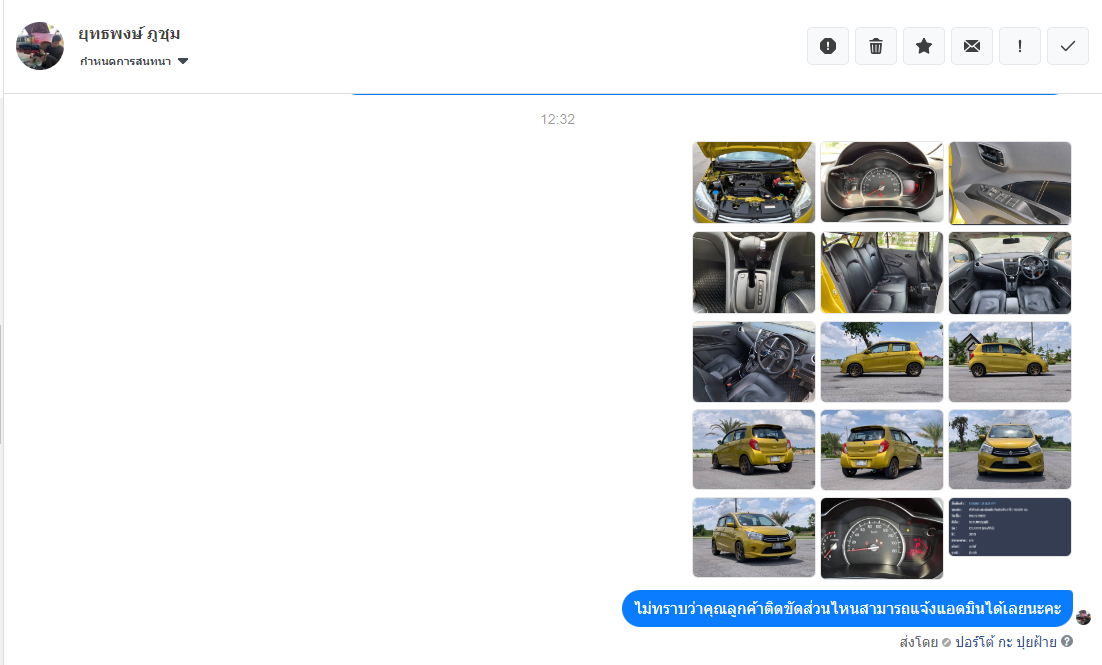Mark conversation done with the checkmark button

1068,46
